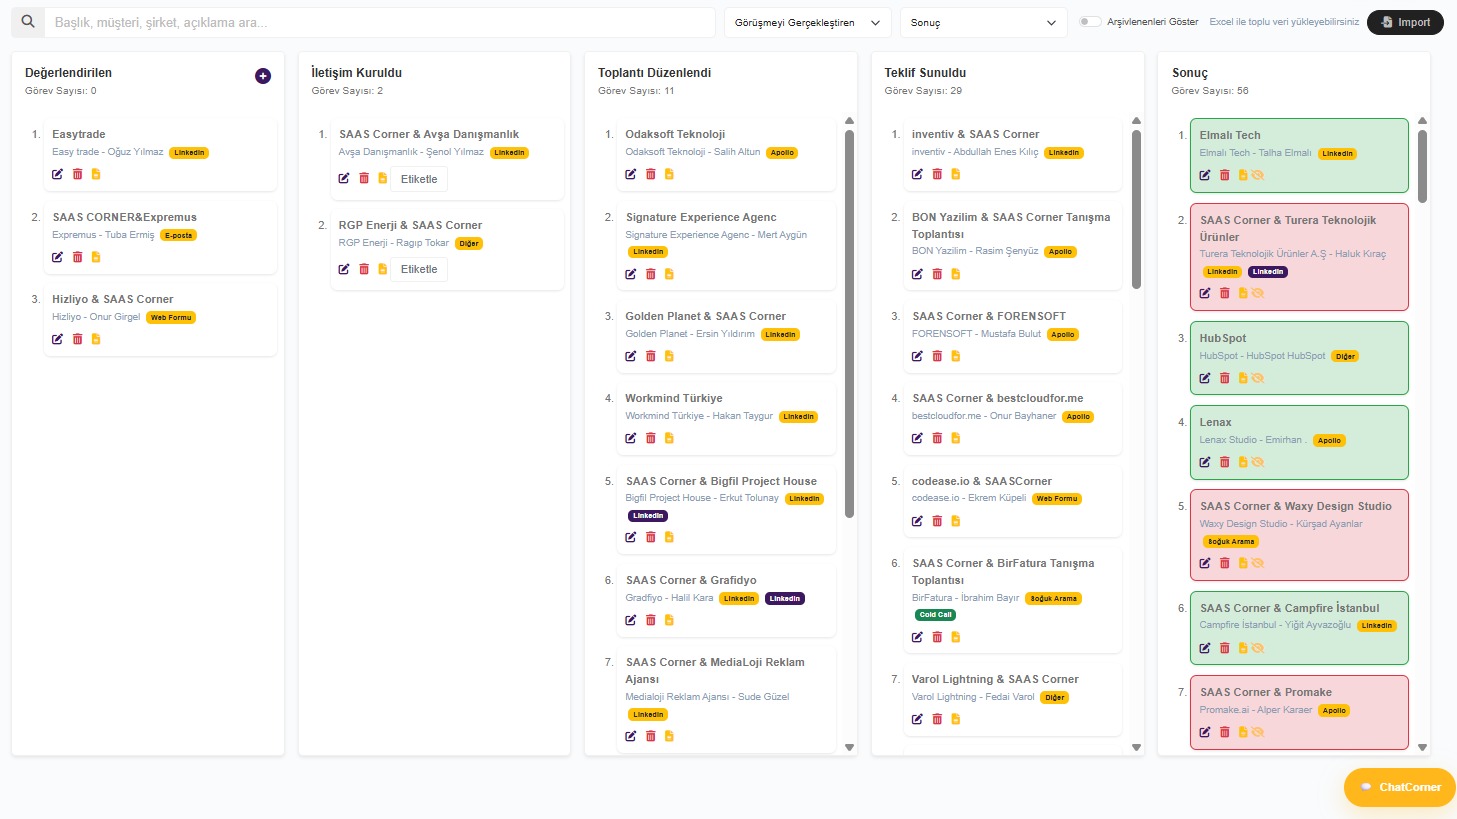Edit the Varol Lightning card
The image size is (1457, 819).
tap(917, 719)
